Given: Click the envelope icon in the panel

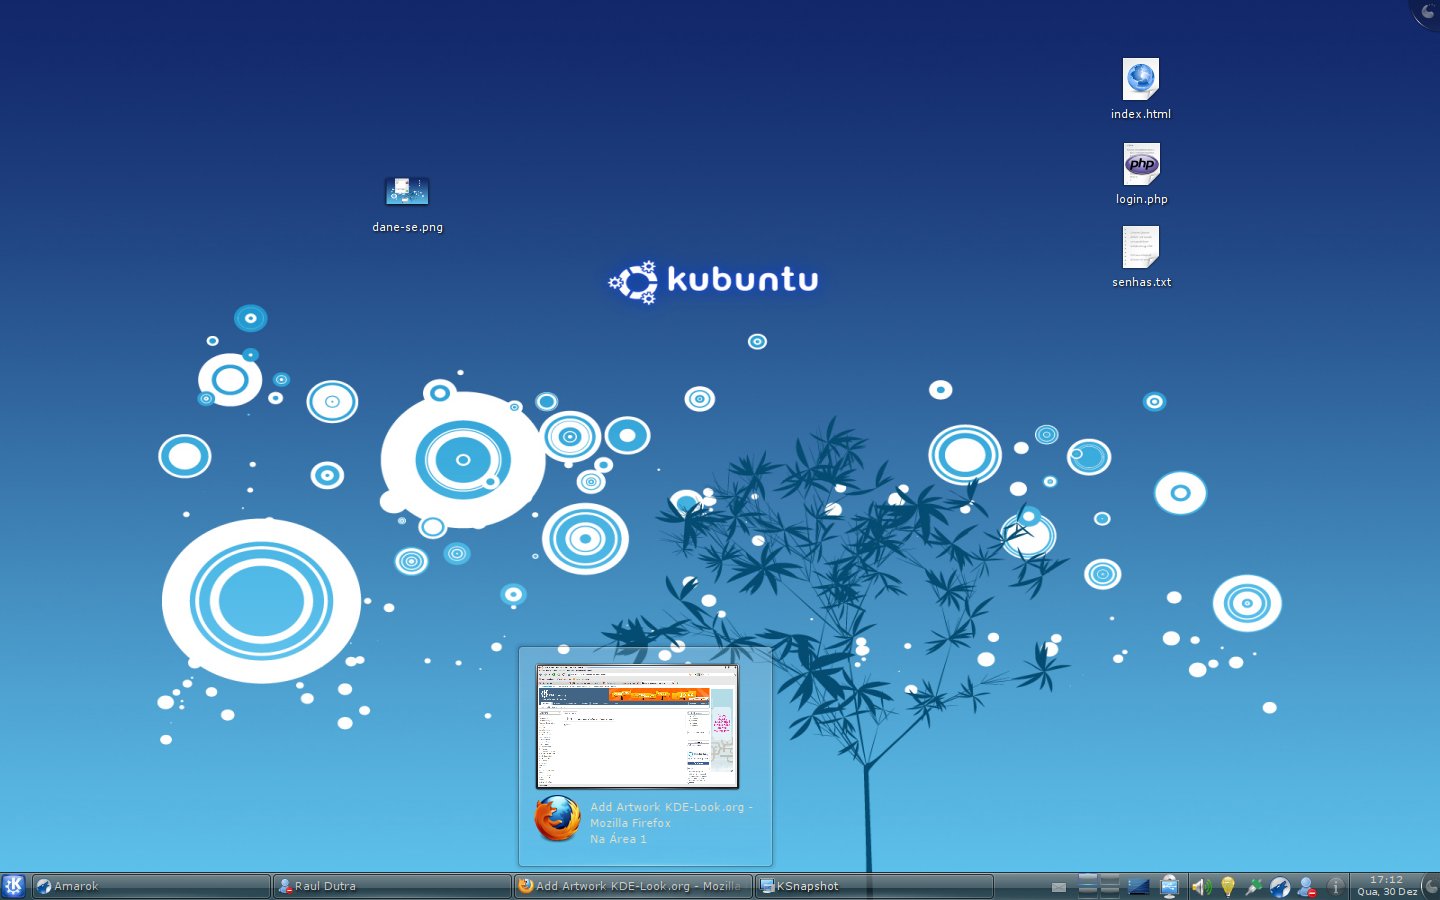Looking at the screenshot, I should (1059, 887).
